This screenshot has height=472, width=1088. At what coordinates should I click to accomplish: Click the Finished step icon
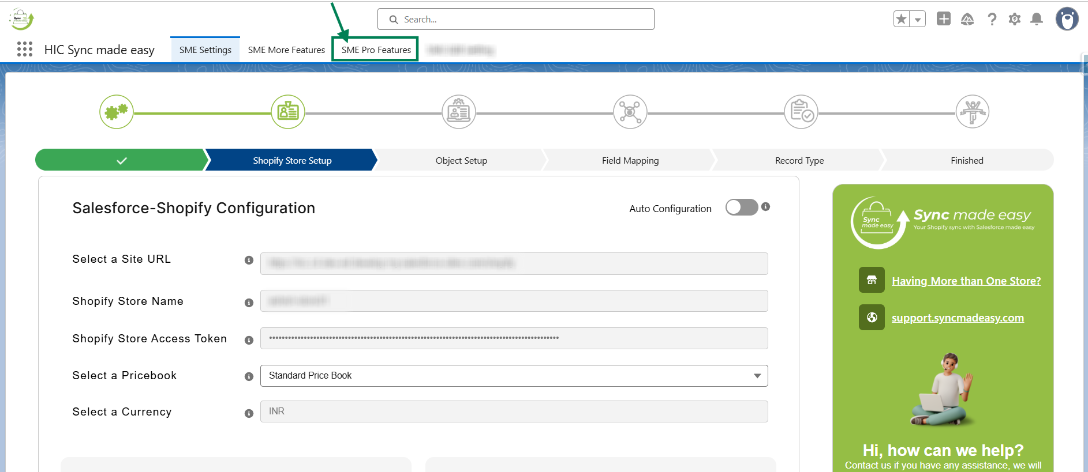click(x=972, y=110)
